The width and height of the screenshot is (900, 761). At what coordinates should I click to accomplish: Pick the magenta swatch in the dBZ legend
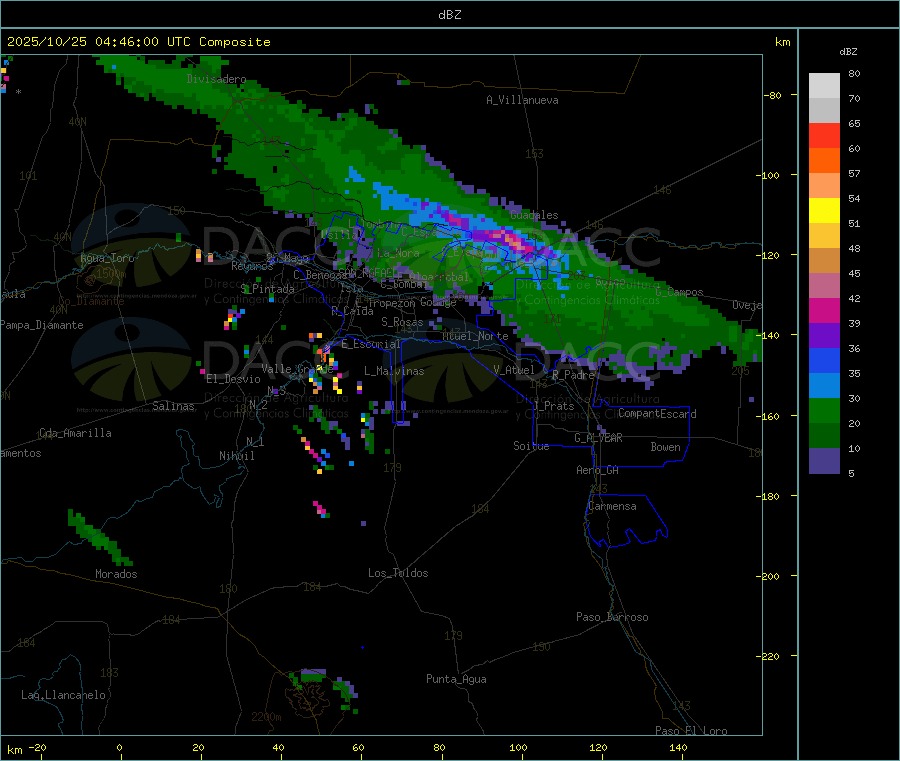coord(824,310)
